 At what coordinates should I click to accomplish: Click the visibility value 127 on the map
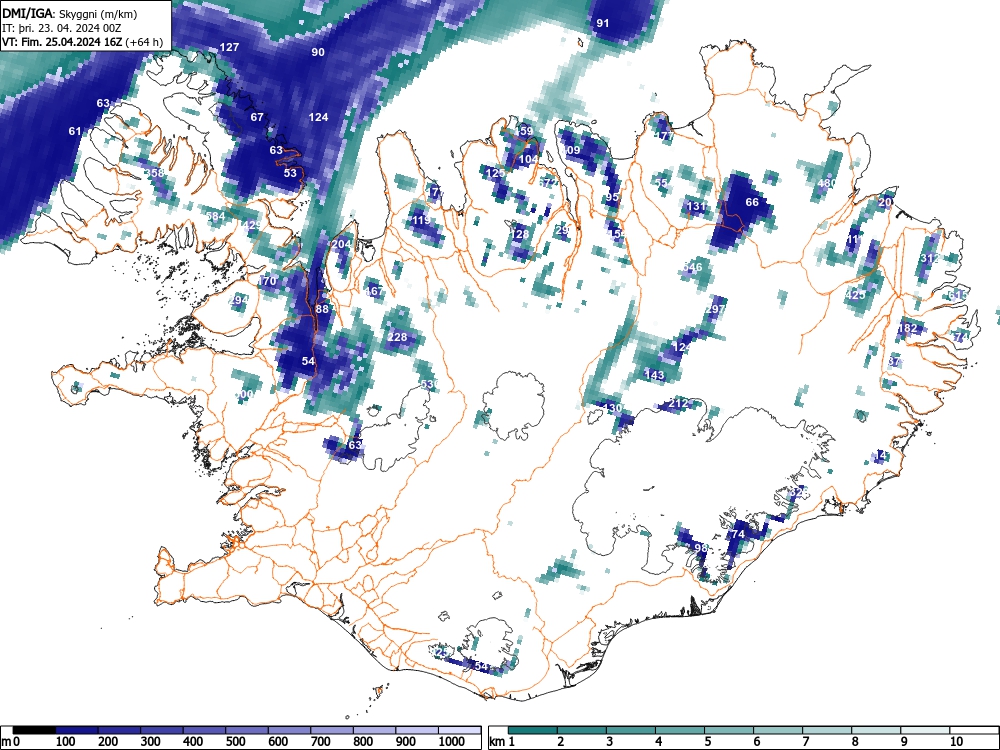point(229,47)
